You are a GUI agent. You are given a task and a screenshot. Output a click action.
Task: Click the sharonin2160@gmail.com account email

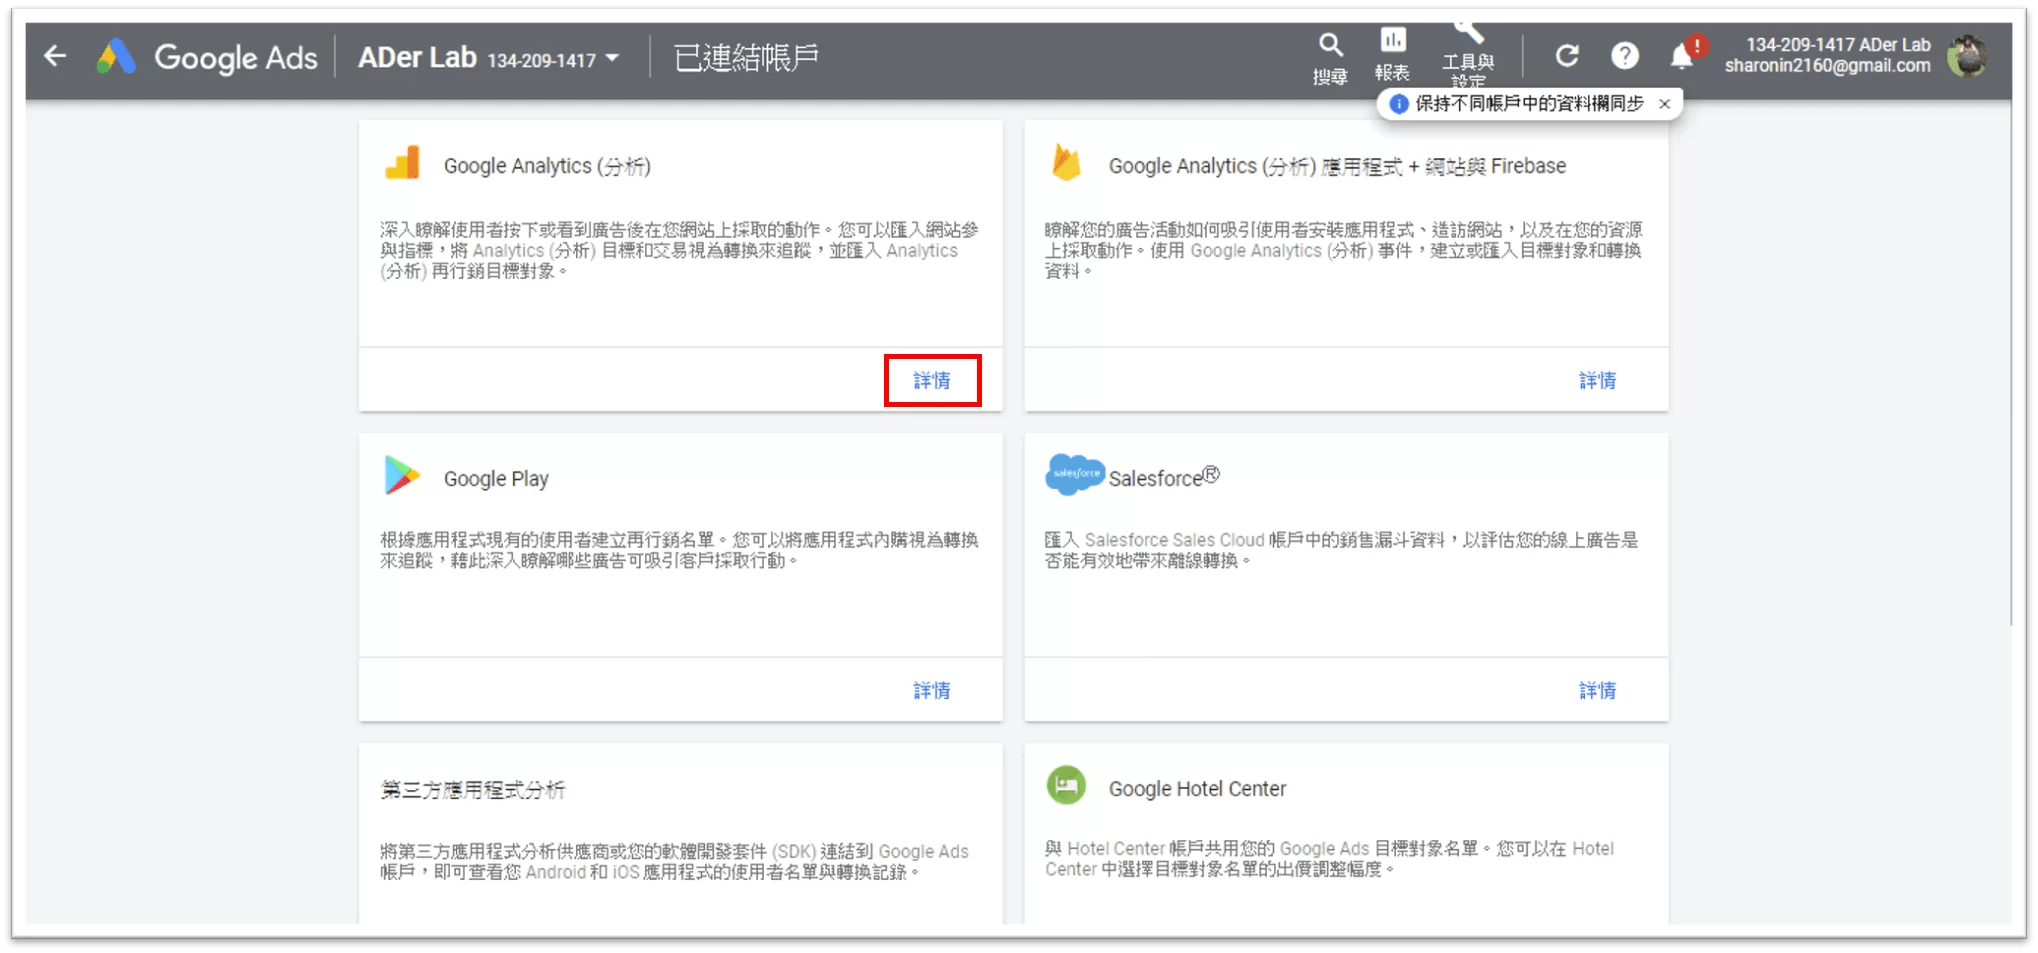(1827, 66)
